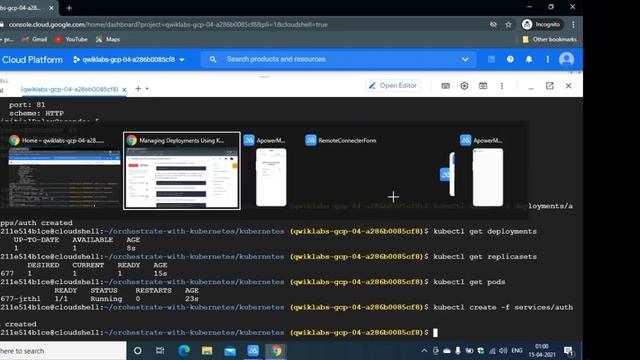Open the ApowerMirror app on the taskbar
Screen dimensions: 640x360
(x=253, y=351)
